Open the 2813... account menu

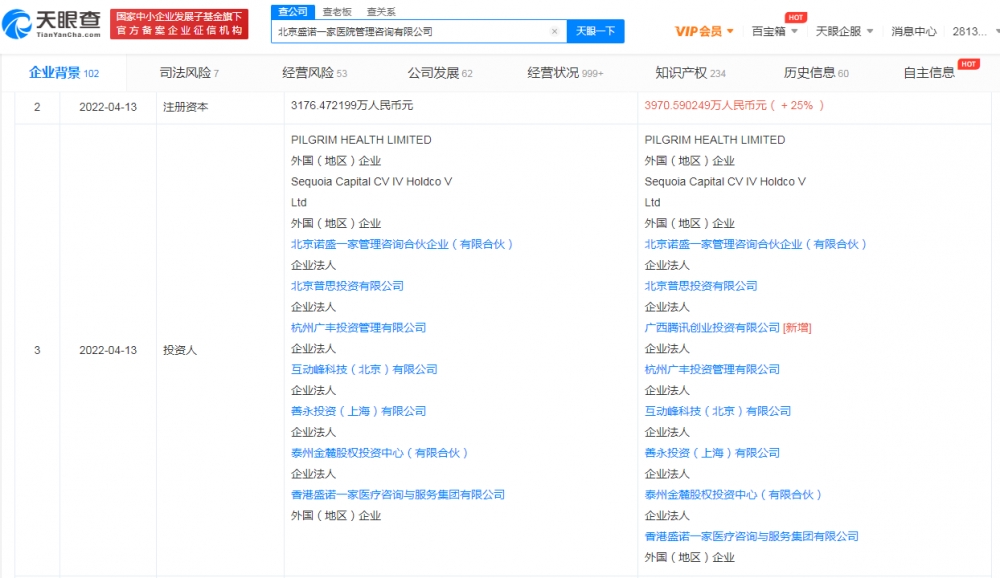(x=974, y=31)
